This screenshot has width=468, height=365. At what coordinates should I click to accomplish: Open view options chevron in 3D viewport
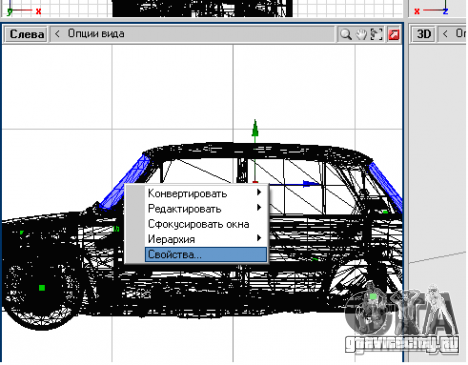click(x=445, y=34)
